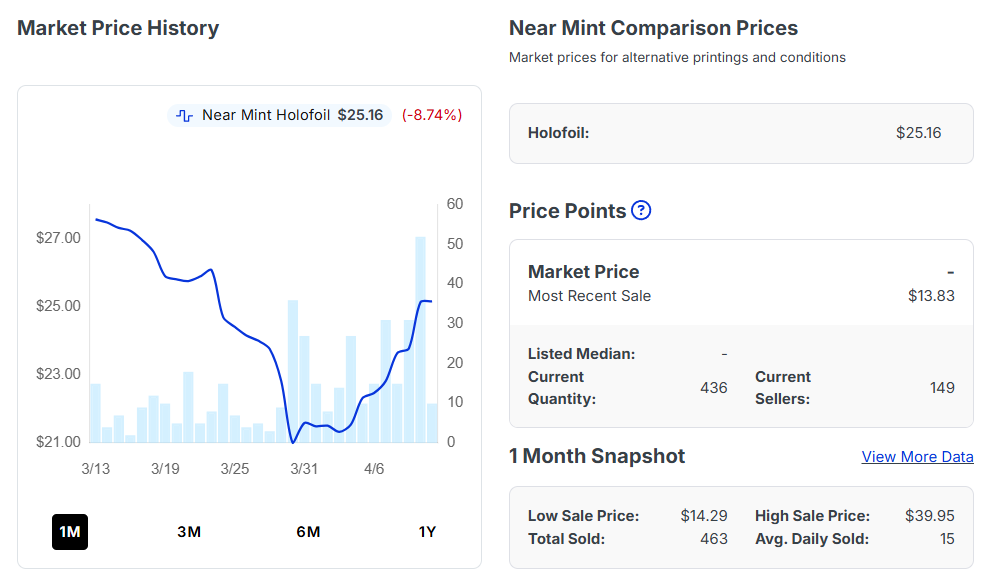Click the Market Price History heading
Screen dimensions: 1007x587
(118, 28)
